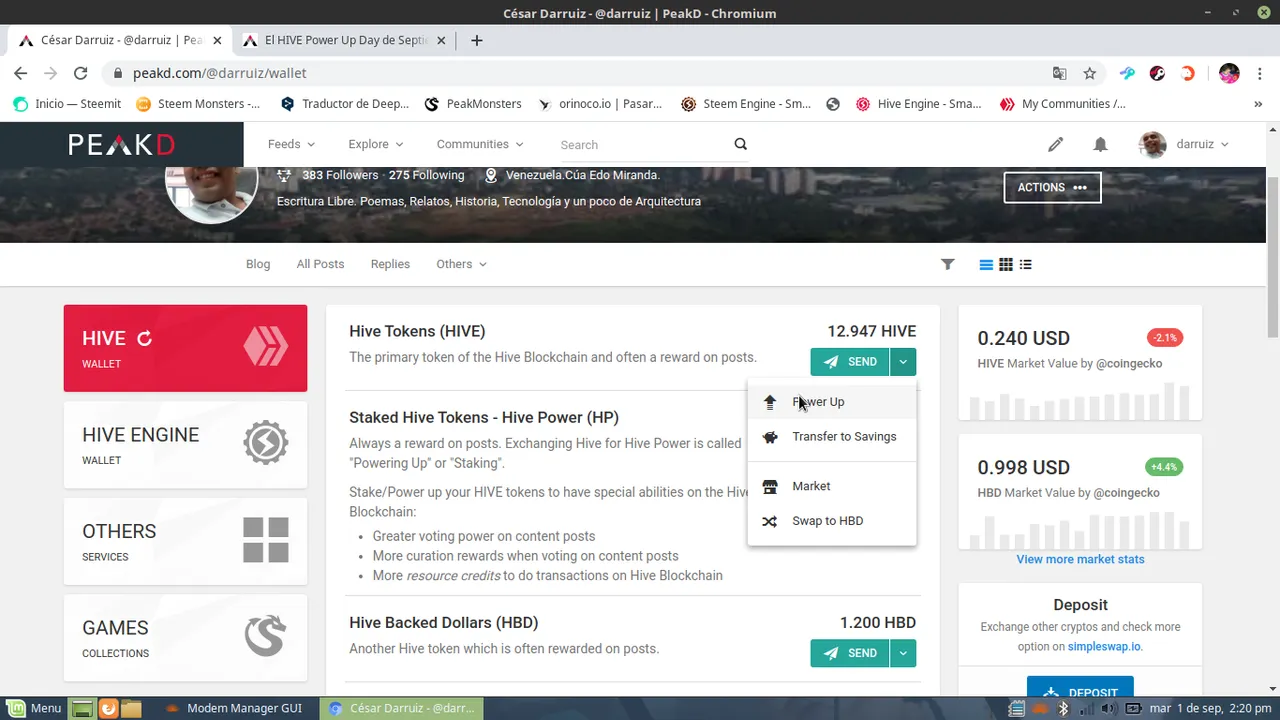The width and height of the screenshot is (1280, 720).
Task: Open a new browser tab
Action: click(477, 41)
